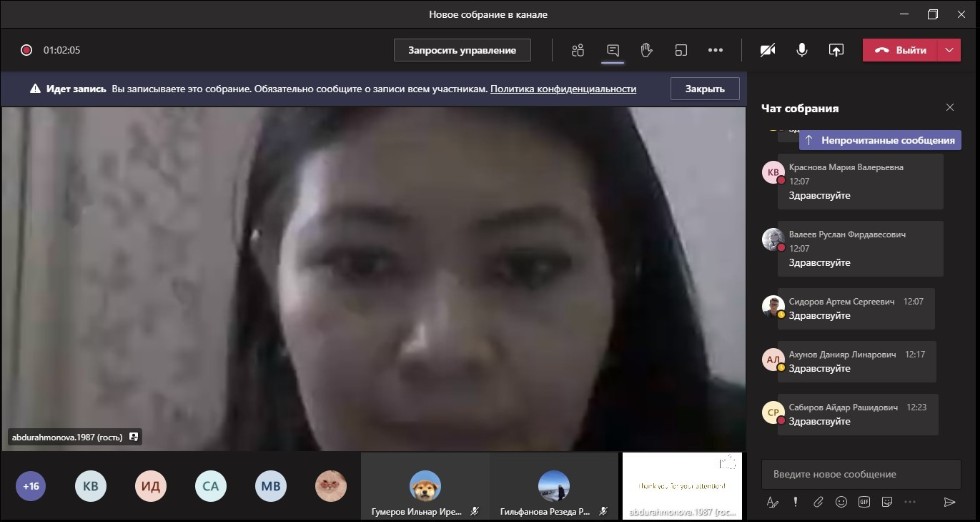
Task: Mute the microphone
Action: [802, 50]
